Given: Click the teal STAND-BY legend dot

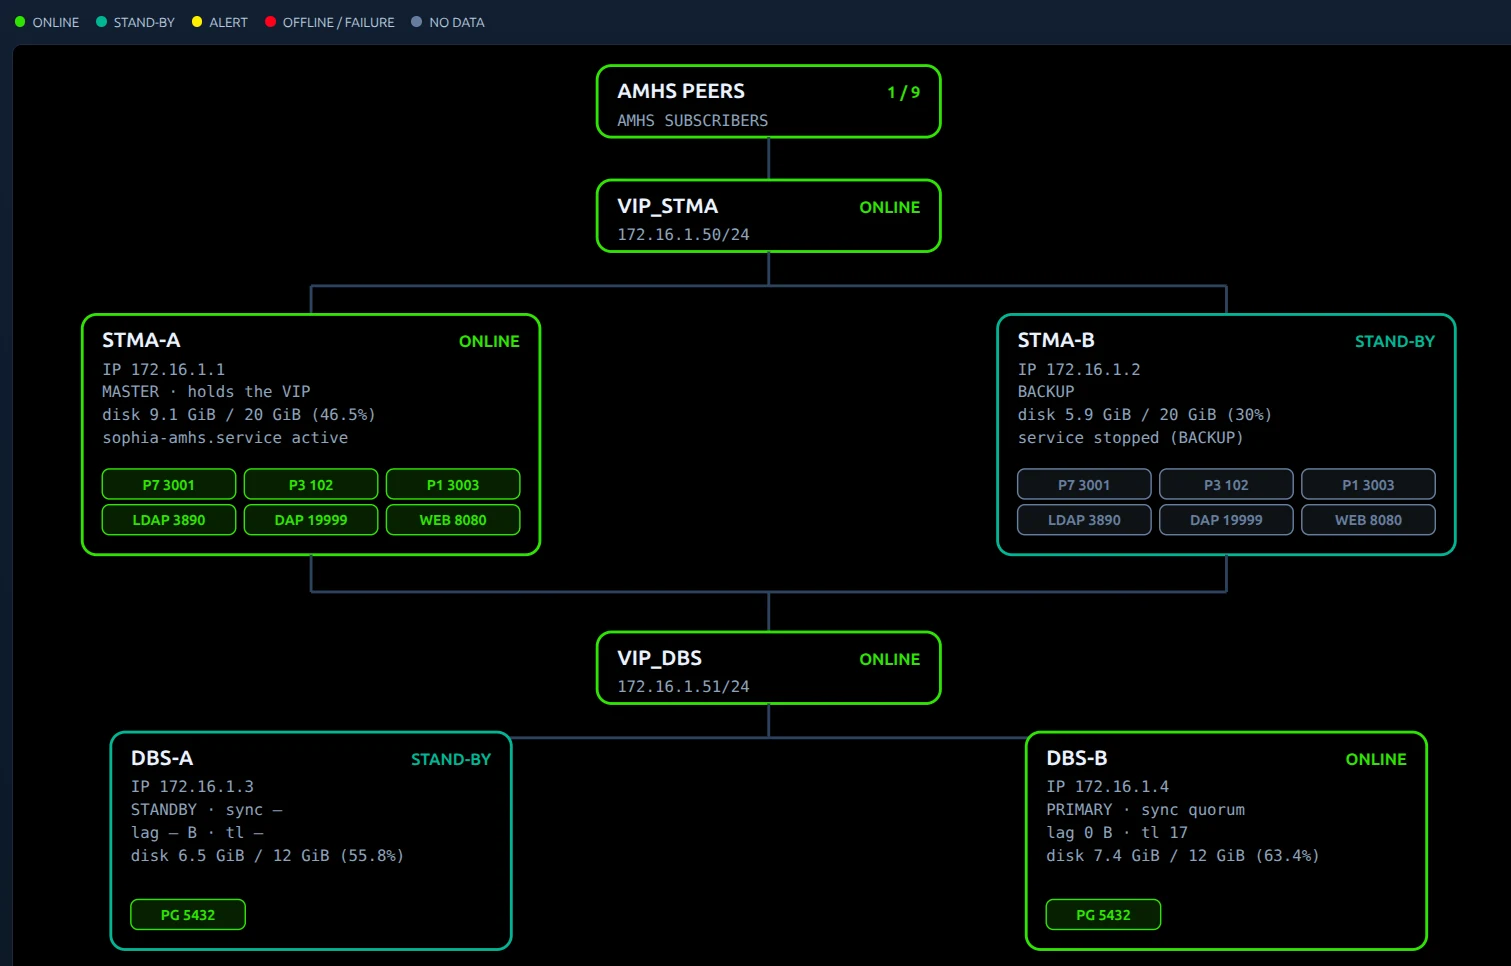Looking at the screenshot, I should pyautogui.click(x=101, y=22).
